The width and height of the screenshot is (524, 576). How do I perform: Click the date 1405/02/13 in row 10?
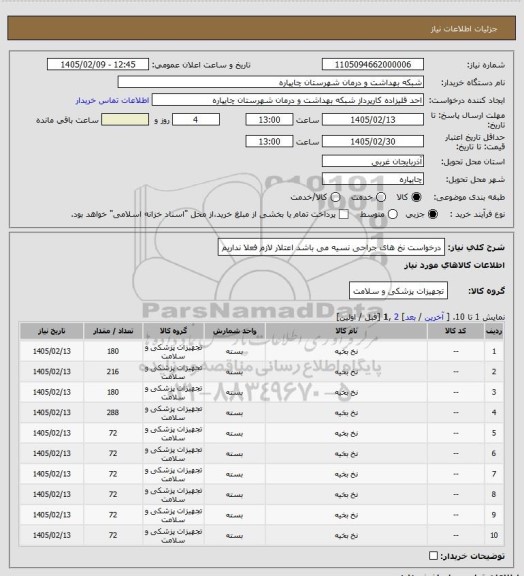click(x=52, y=535)
